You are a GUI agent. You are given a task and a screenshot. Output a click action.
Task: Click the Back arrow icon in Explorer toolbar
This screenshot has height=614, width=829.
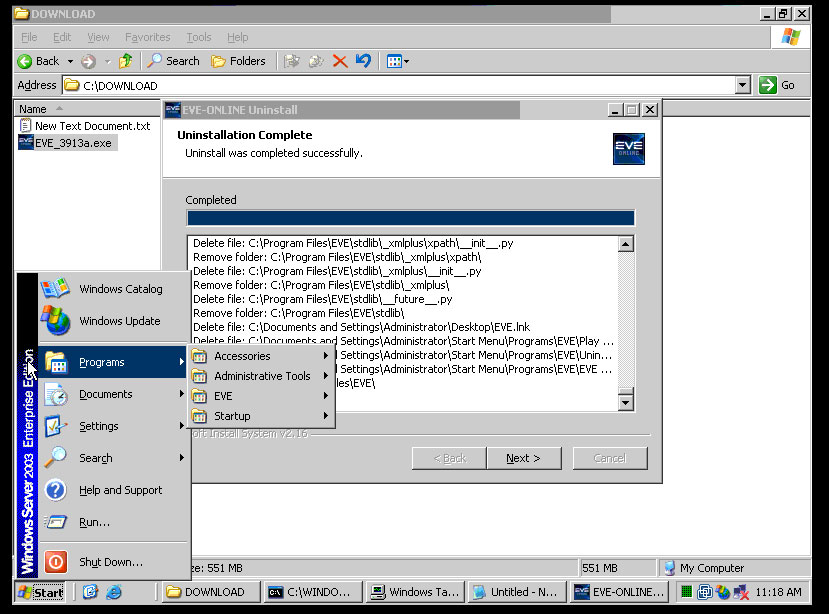click(x=24, y=61)
